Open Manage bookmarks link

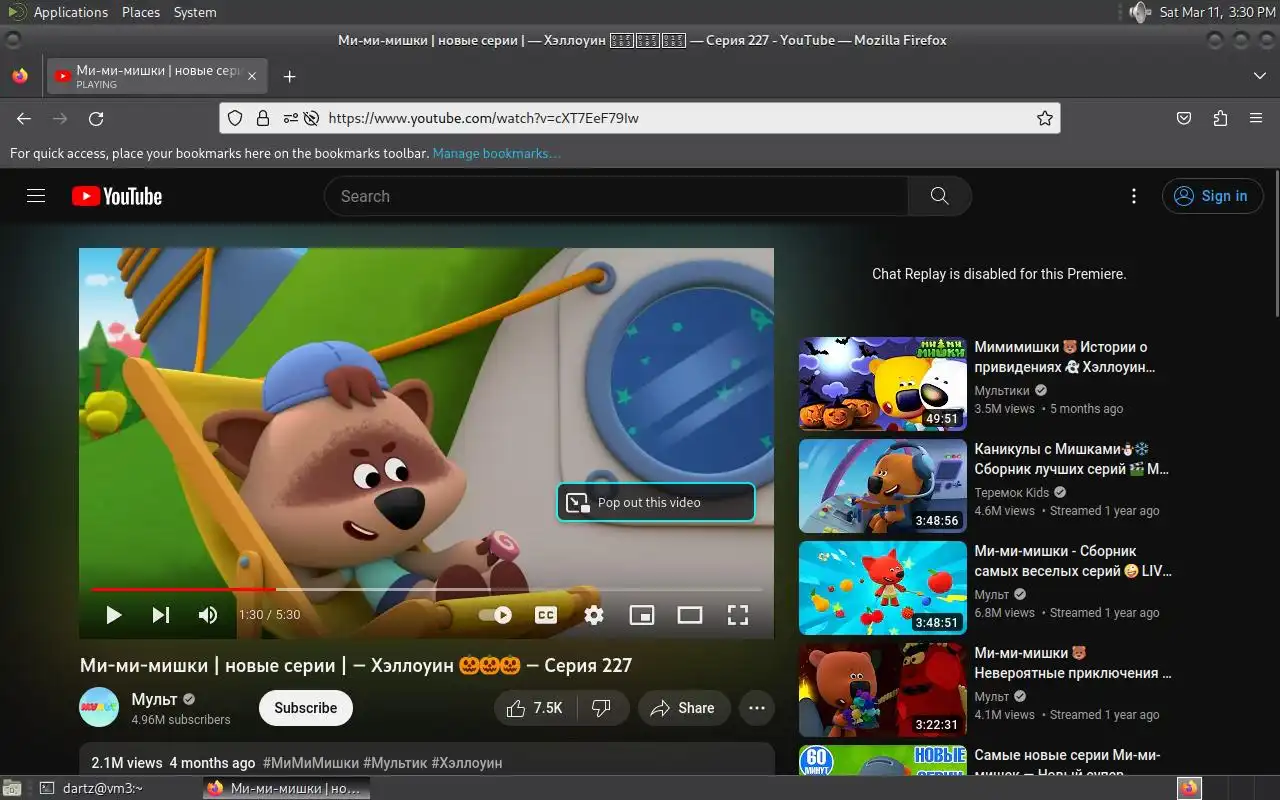pos(496,153)
